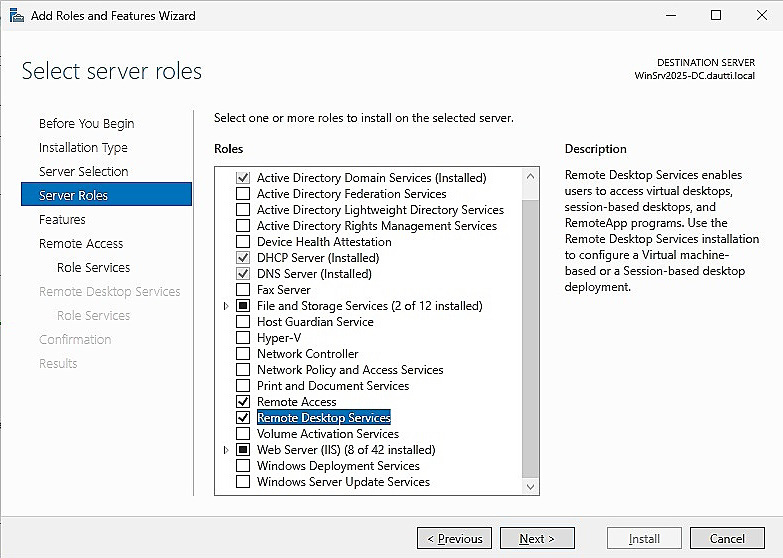Select Network Controller role label

click(x=308, y=354)
